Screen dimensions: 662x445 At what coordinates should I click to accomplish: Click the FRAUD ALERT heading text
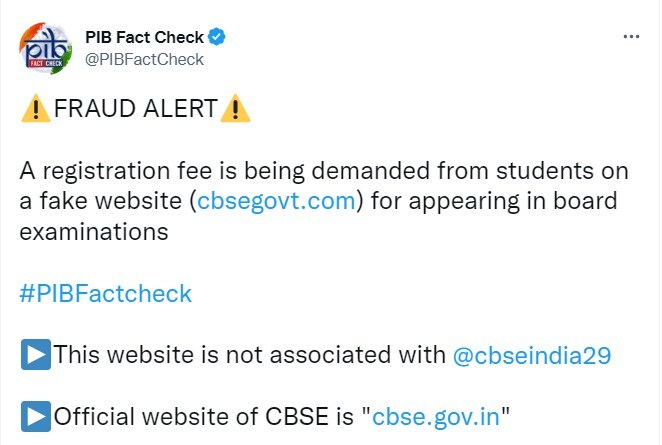coord(132,109)
